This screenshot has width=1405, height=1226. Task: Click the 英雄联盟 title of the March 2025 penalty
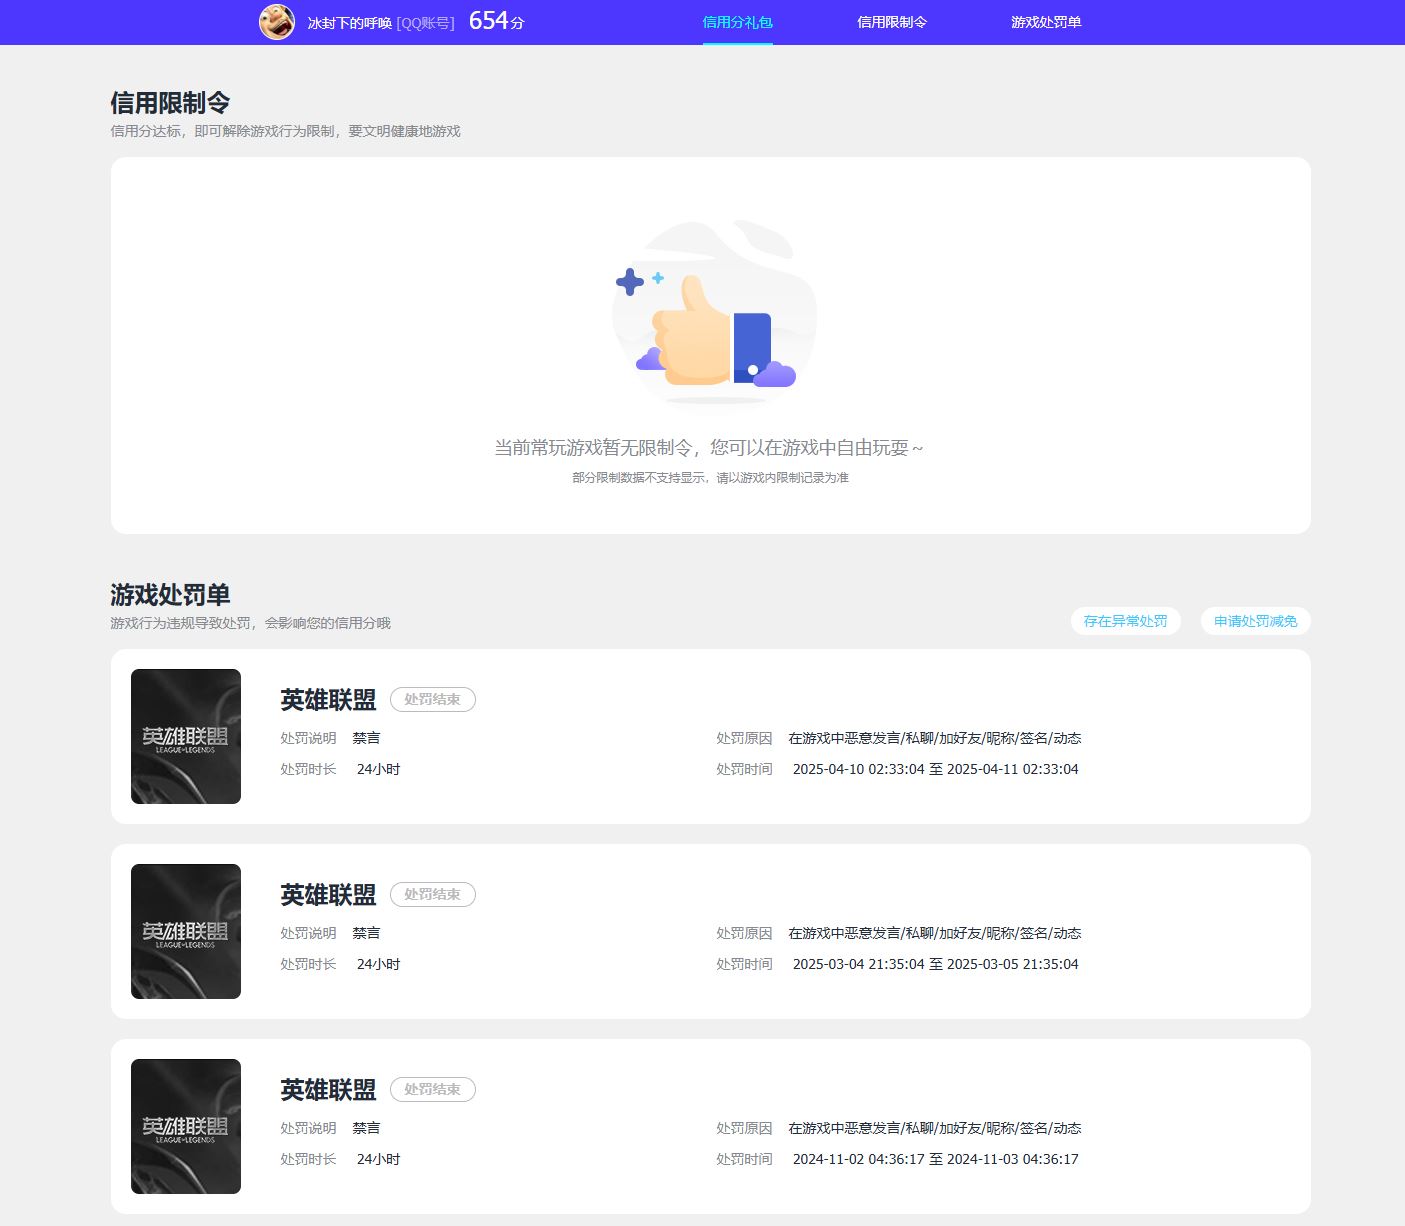[328, 895]
